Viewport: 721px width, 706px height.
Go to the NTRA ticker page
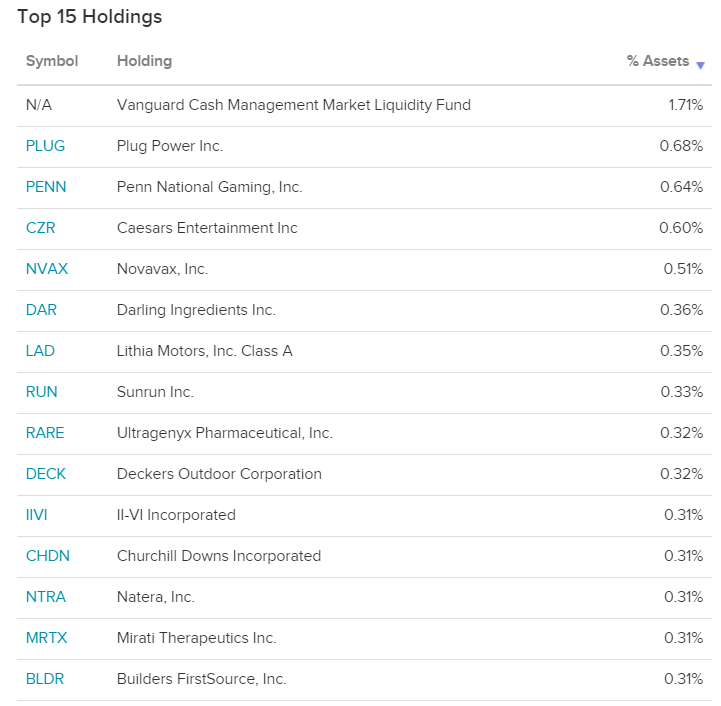click(46, 597)
